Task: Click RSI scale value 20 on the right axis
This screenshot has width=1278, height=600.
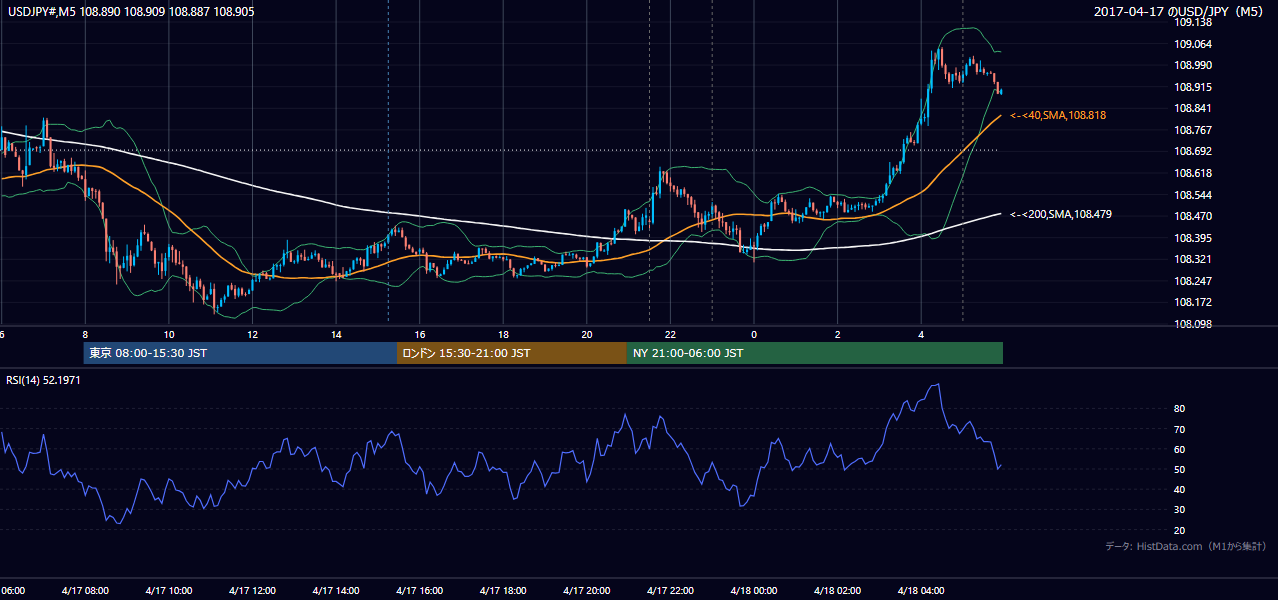Action: 1180,530
